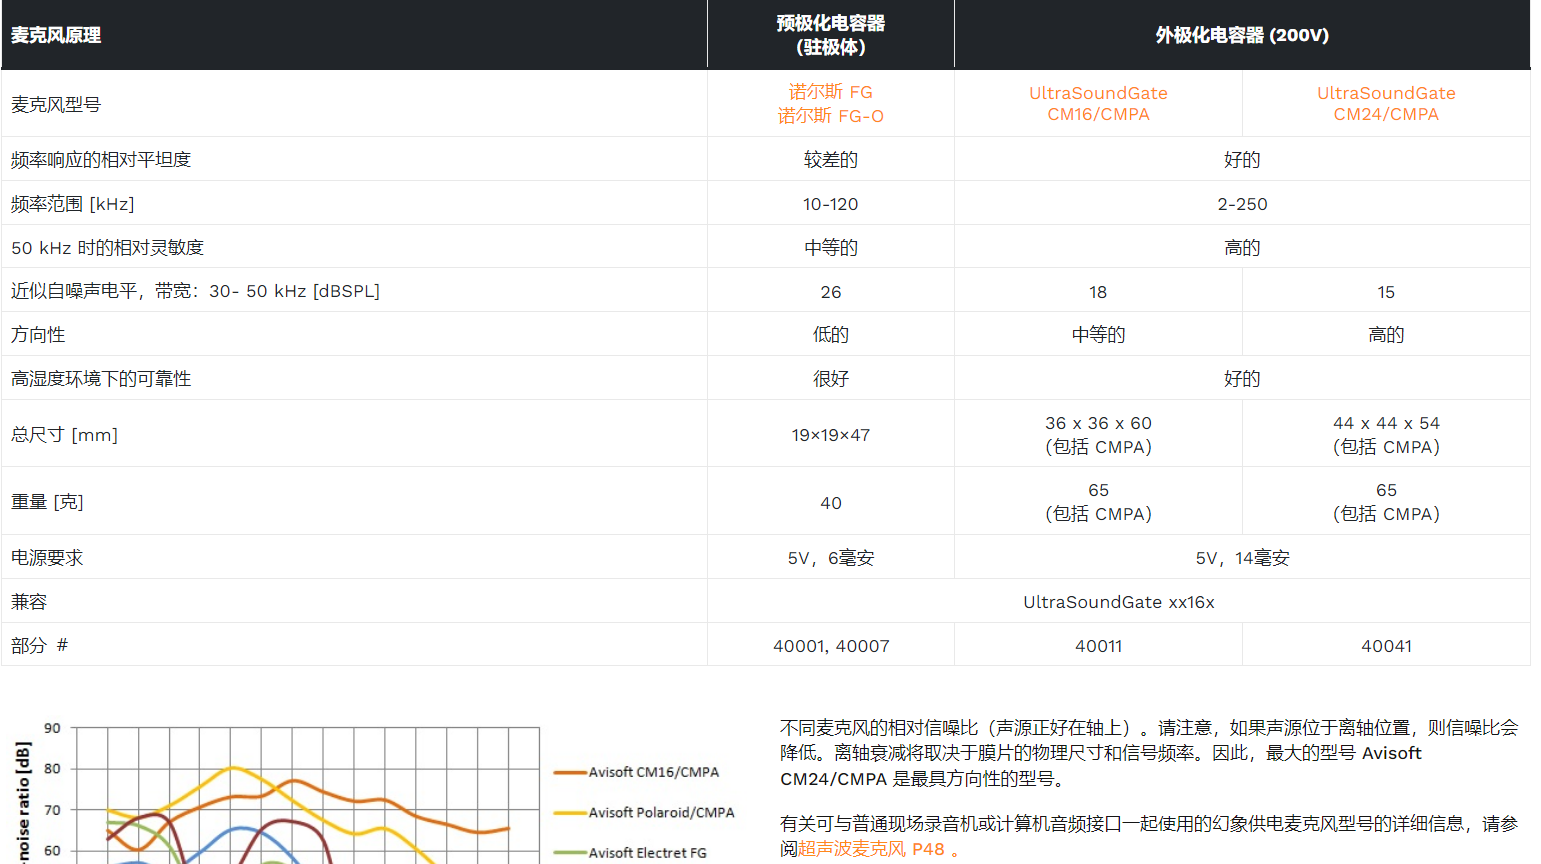Select the 频率响应的相对平坦度 row label
The image size is (1541, 864).
101,160
